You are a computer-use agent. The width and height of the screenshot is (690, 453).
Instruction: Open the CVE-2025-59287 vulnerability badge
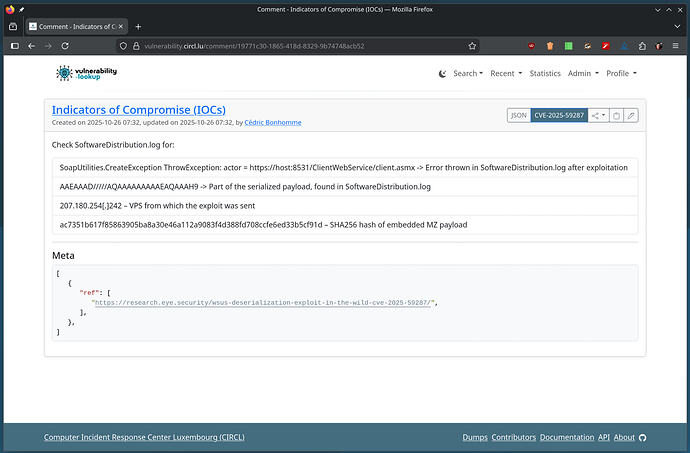(x=558, y=115)
